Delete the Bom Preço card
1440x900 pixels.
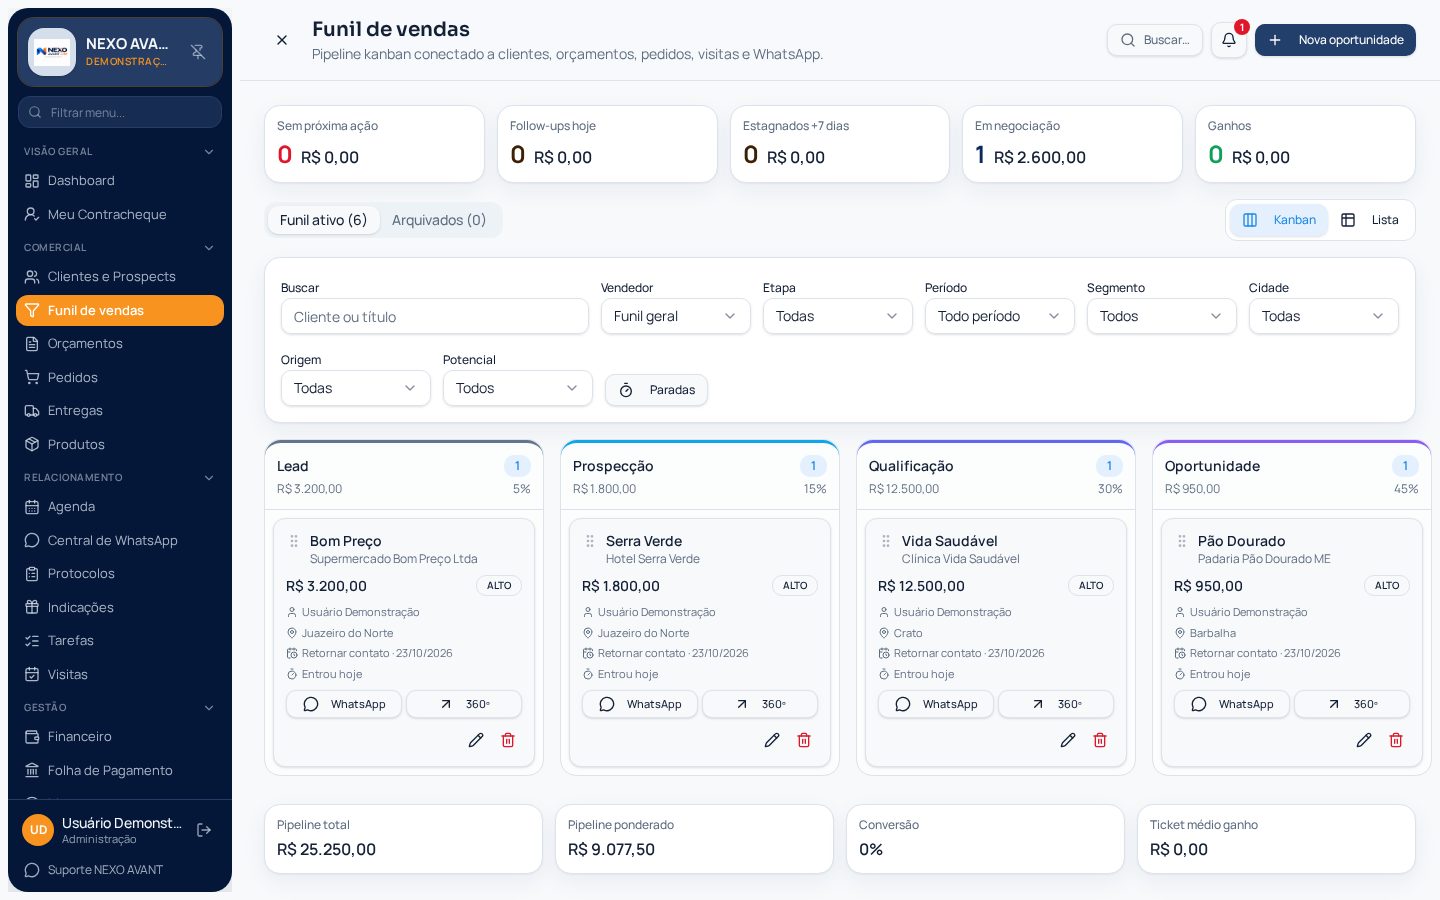[x=508, y=740]
